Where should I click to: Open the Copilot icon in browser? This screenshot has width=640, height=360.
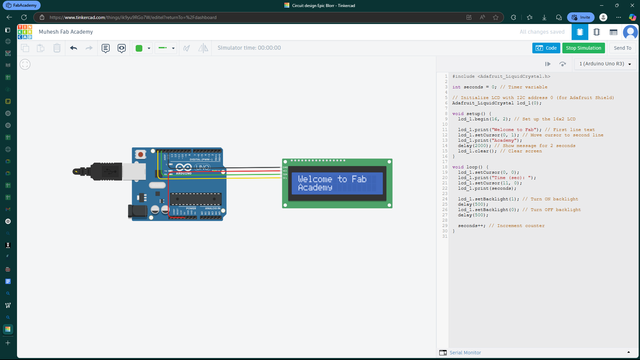(632, 18)
